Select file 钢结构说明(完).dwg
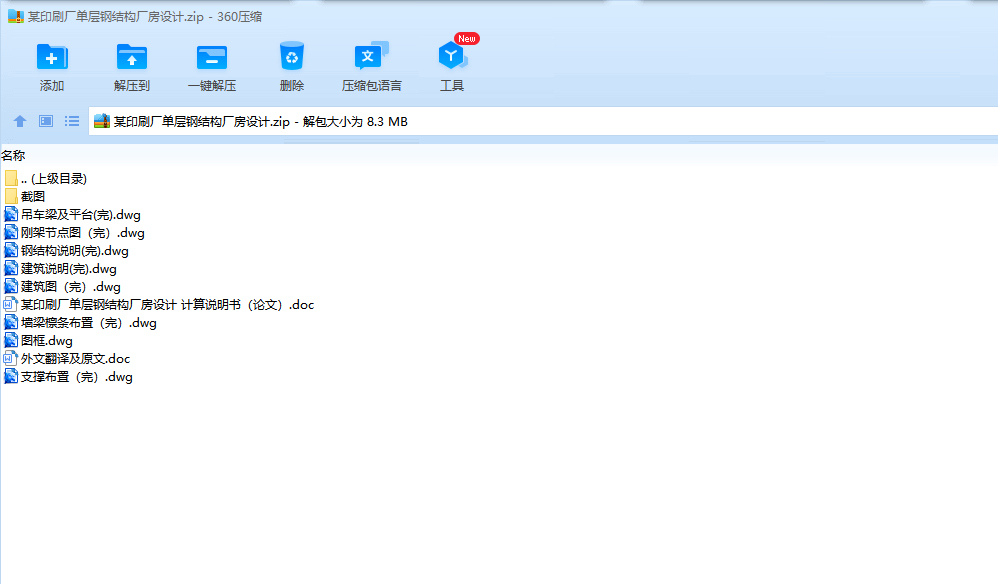The width and height of the screenshot is (998, 584). 66,251
